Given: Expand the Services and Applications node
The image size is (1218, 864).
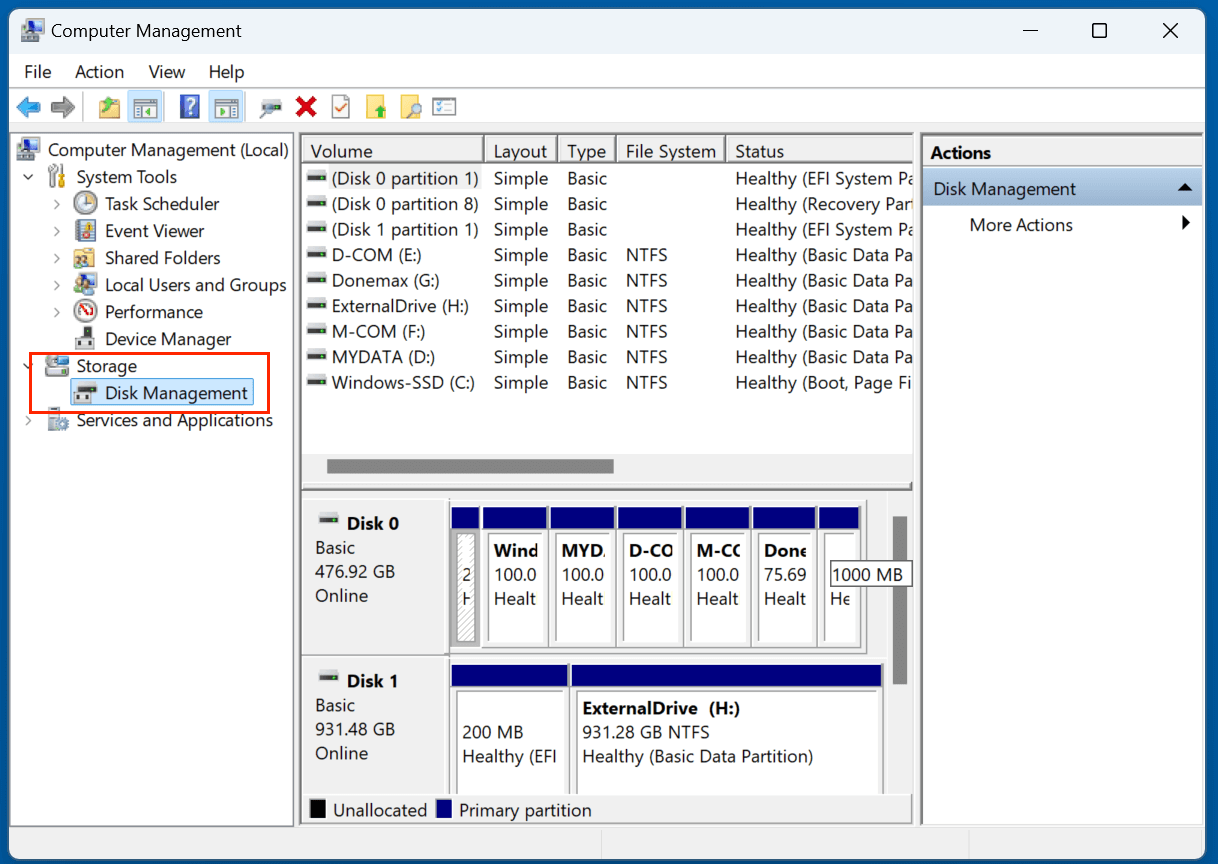Looking at the screenshot, I should (x=28, y=420).
